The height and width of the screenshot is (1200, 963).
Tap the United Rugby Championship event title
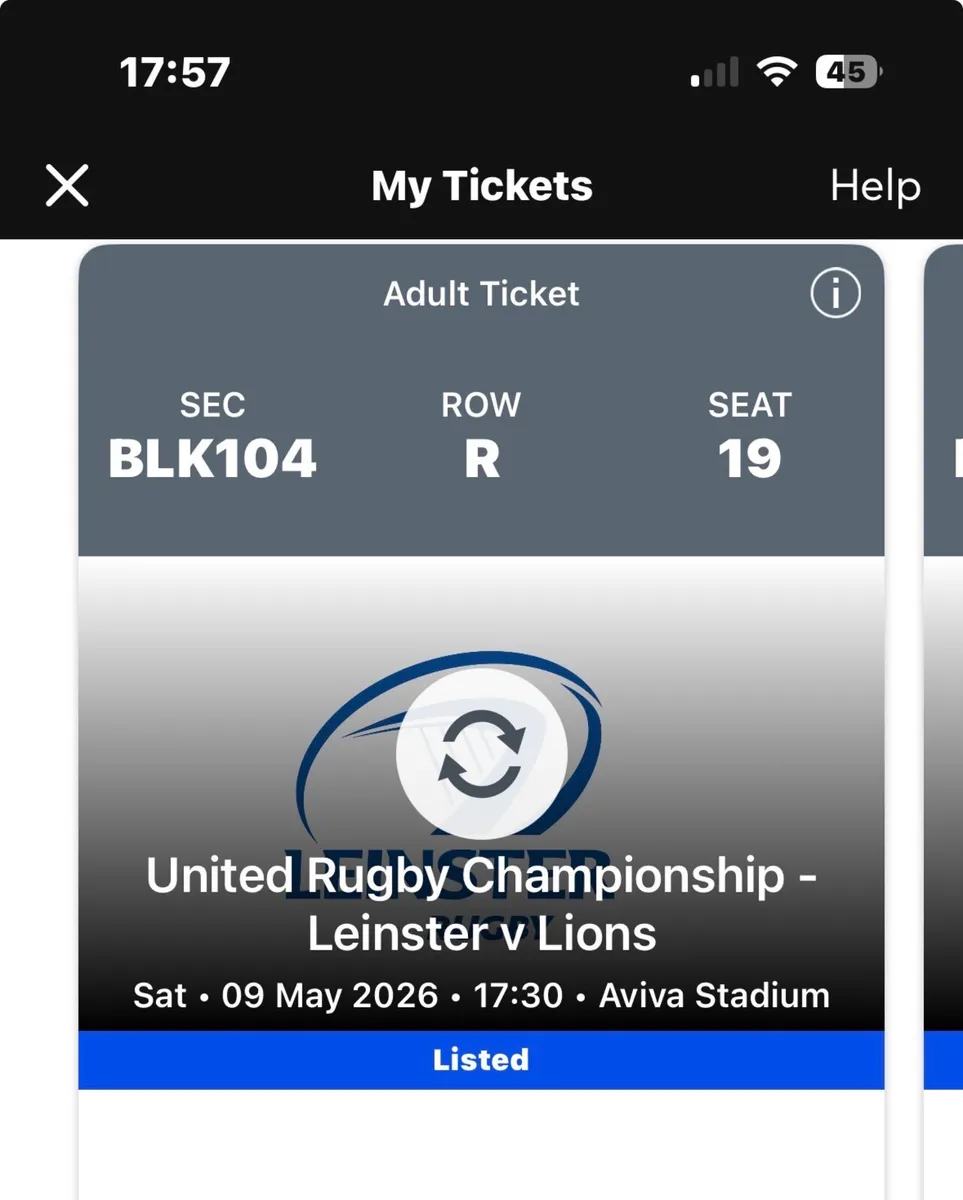[481, 902]
